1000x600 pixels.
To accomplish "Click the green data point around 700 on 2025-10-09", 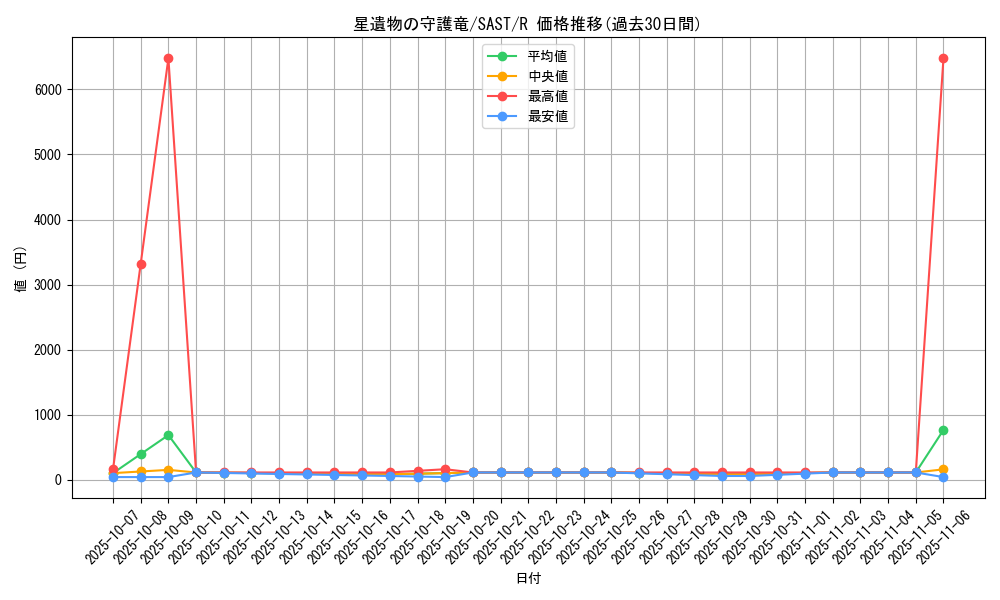I will click(x=166, y=434).
